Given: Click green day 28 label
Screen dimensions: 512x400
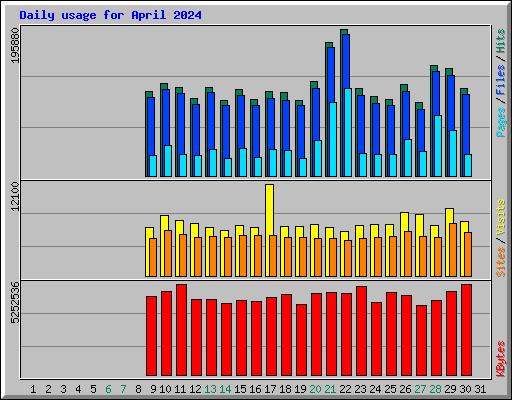Looking at the screenshot, I should [x=435, y=389].
